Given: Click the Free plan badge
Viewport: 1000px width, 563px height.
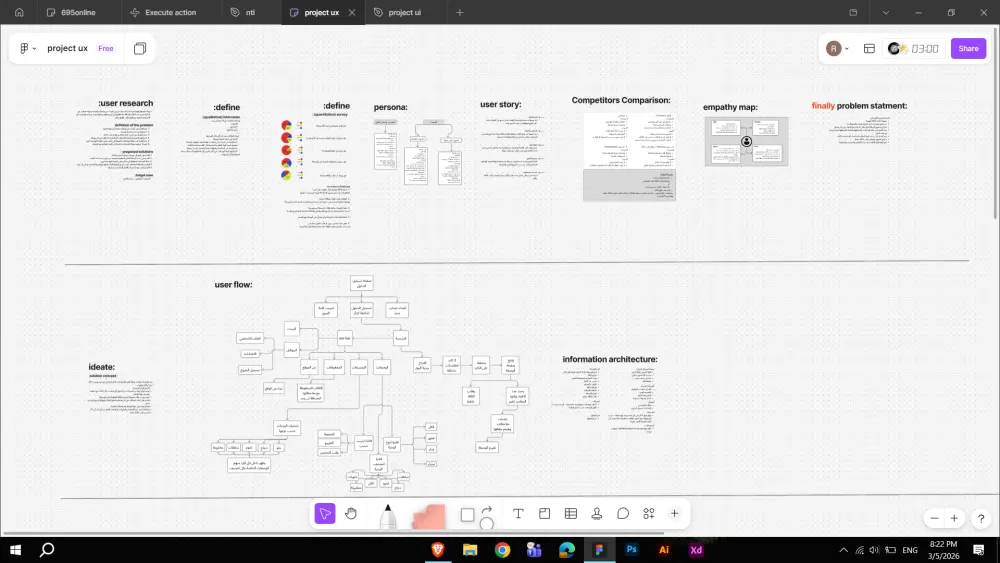Looking at the screenshot, I should pyautogui.click(x=106, y=48).
